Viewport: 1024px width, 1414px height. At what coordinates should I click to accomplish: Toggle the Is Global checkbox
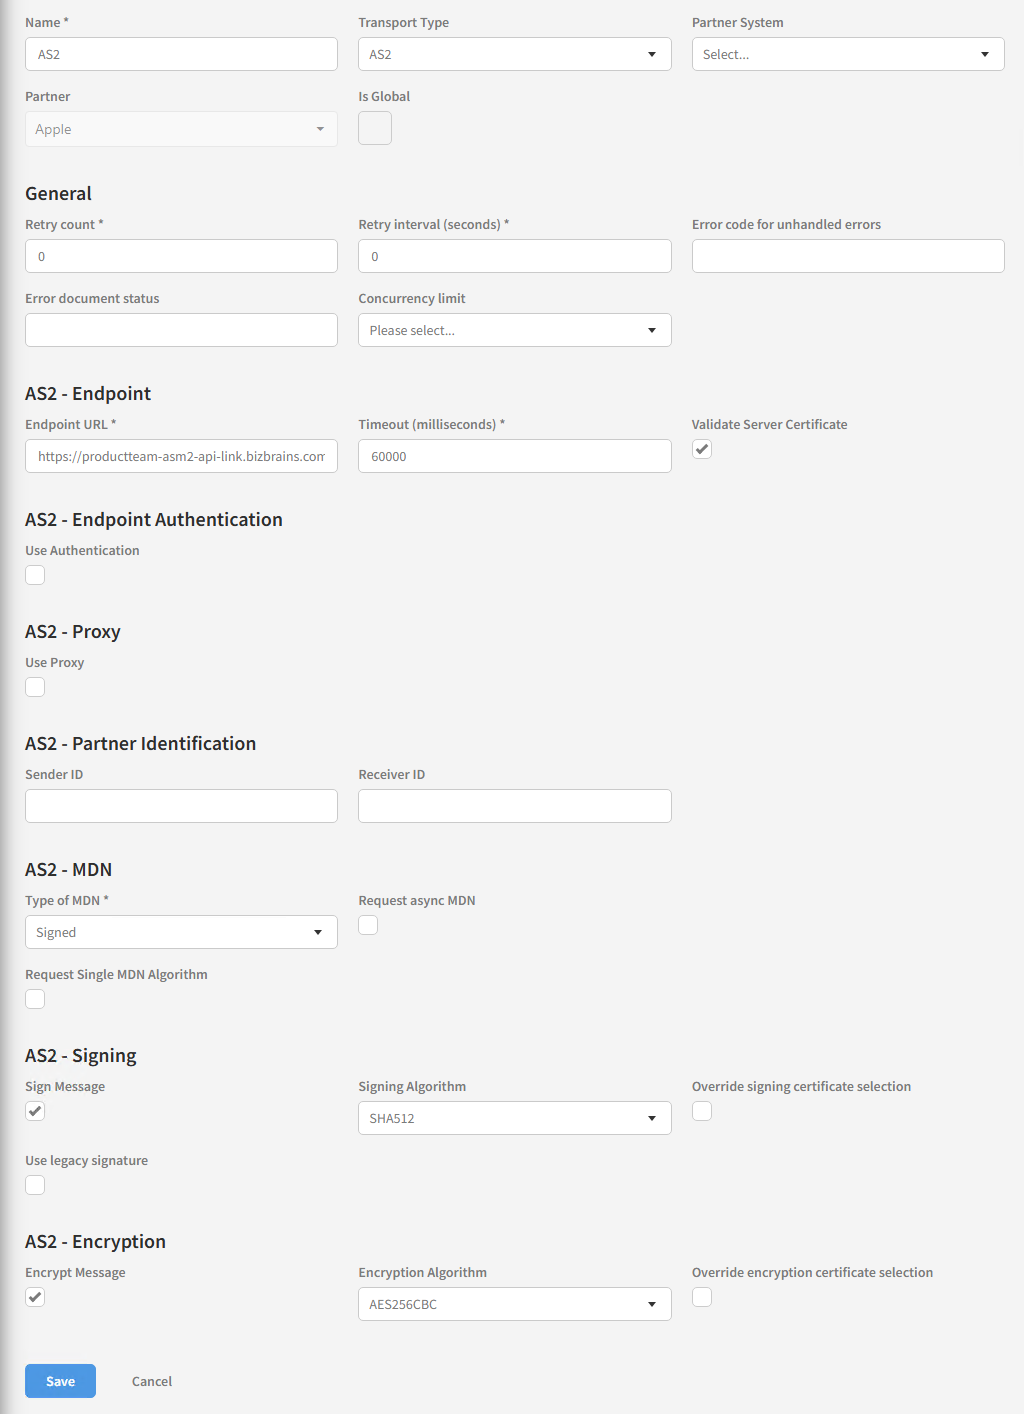[375, 128]
